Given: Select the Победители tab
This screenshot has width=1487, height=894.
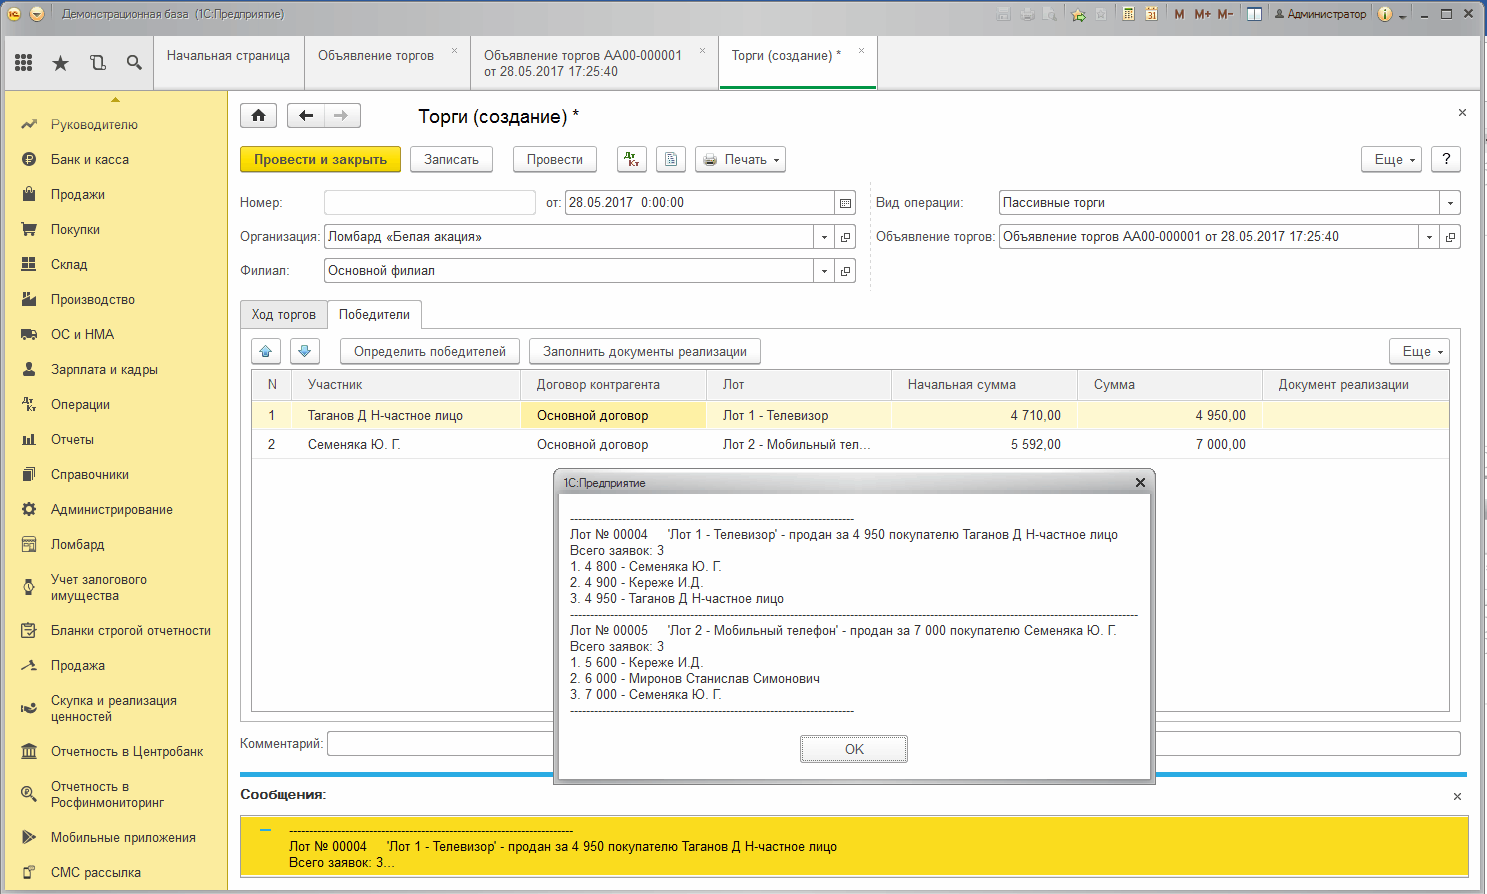Looking at the screenshot, I should pos(374,314).
